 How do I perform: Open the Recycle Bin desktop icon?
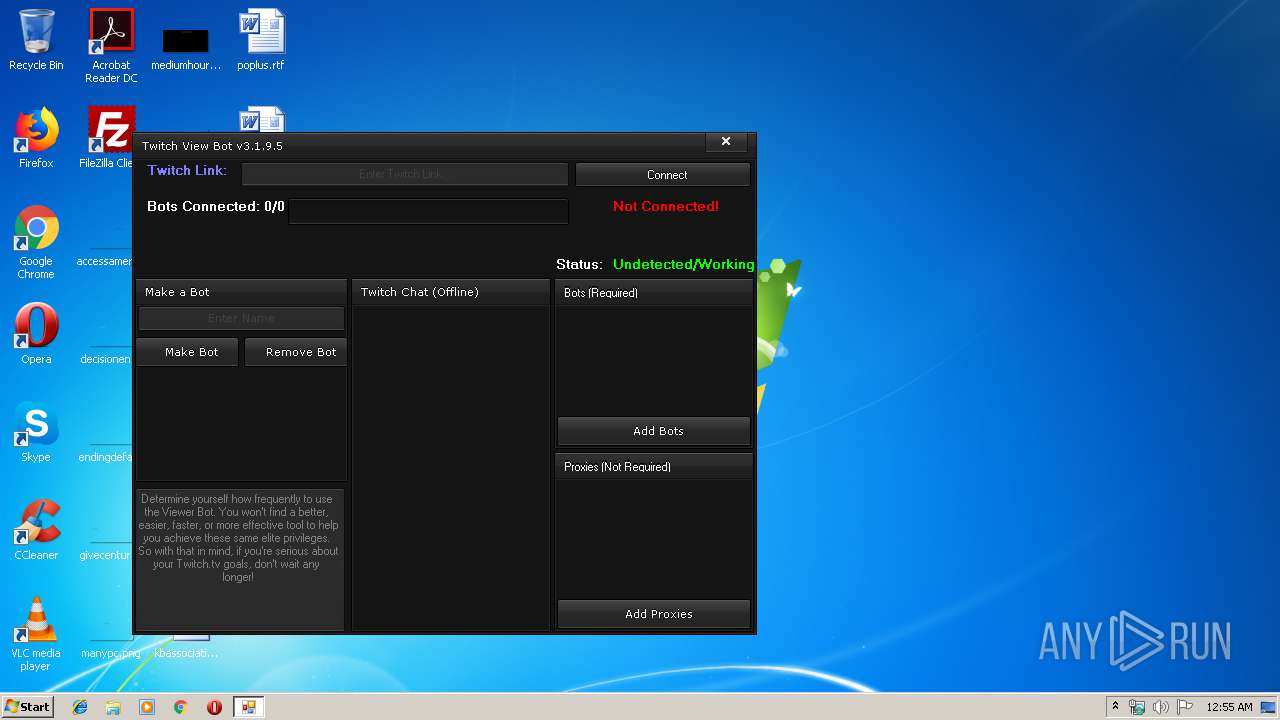[36, 40]
